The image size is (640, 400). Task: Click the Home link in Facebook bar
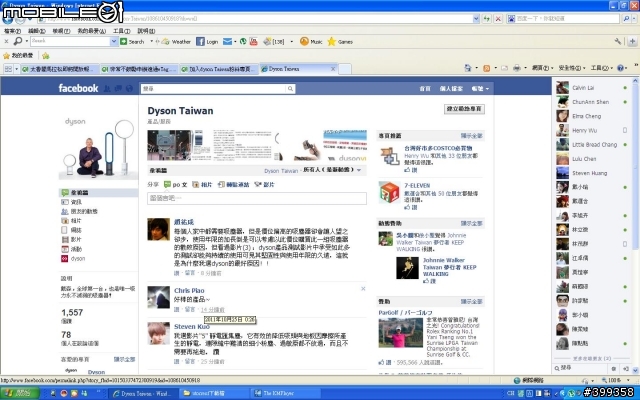pyautogui.click(x=425, y=89)
